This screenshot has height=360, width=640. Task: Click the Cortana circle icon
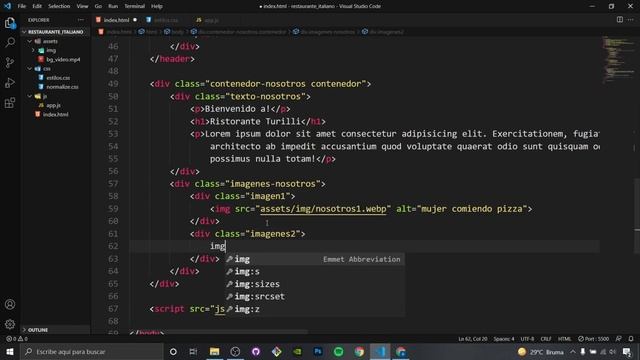click(x=173, y=351)
